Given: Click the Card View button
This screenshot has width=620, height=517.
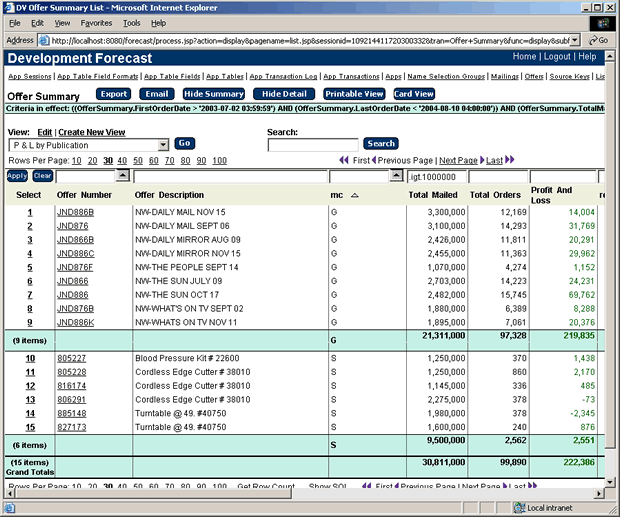Looking at the screenshot, I should (414, 94).
